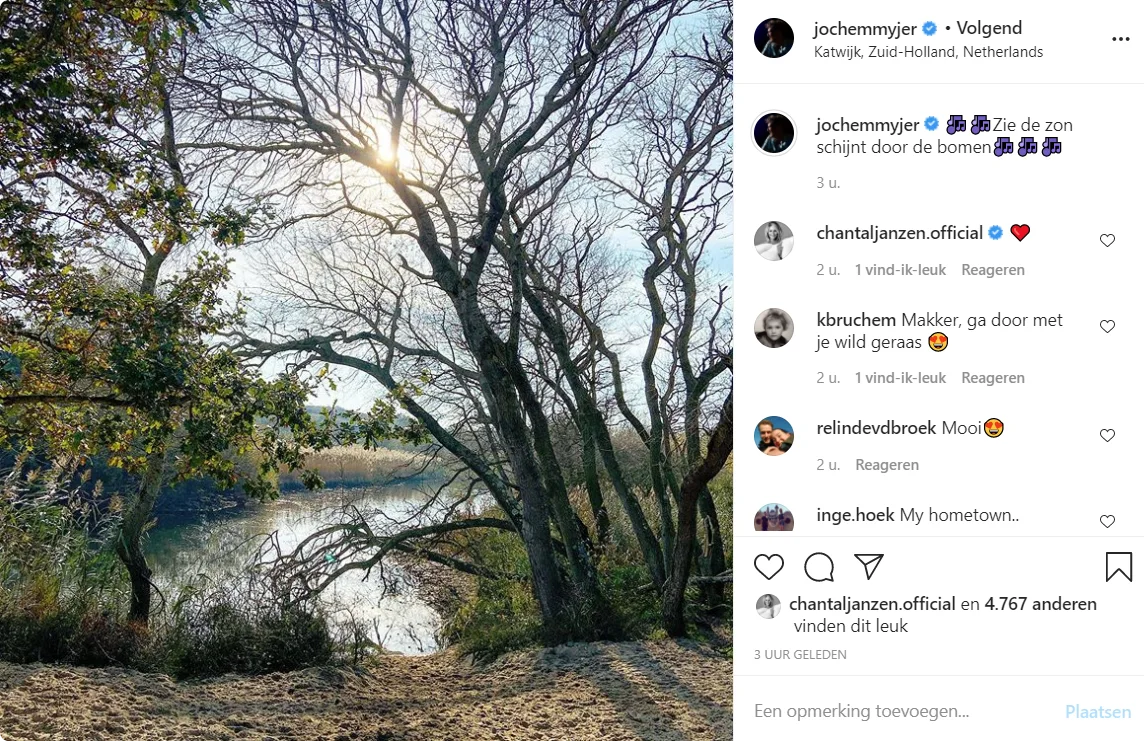Open the jochemmyjer profile picture in header
This screenshot has width=1144, height=741.
click(x=773, y=38)
